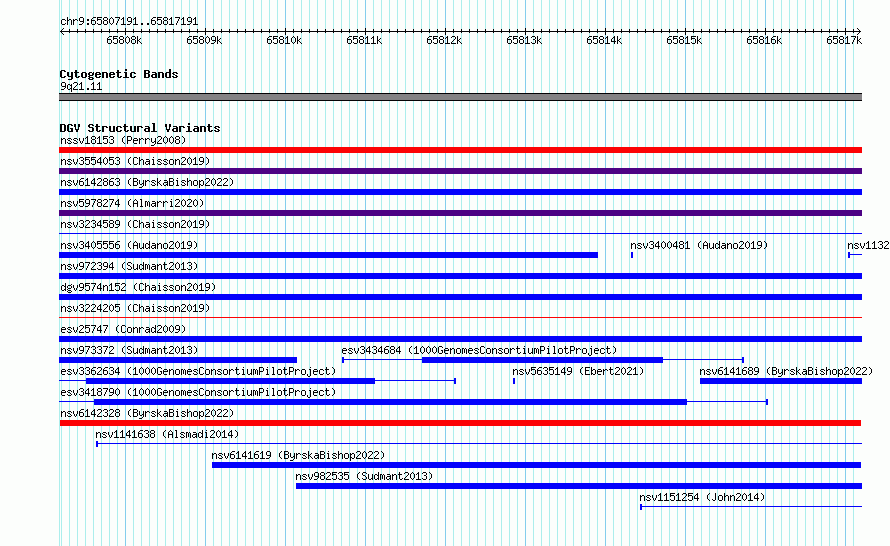Open nsv6141689 (ByrskaBishop2022) label
This screenshot has width=890, height=546.
(786, 371)
